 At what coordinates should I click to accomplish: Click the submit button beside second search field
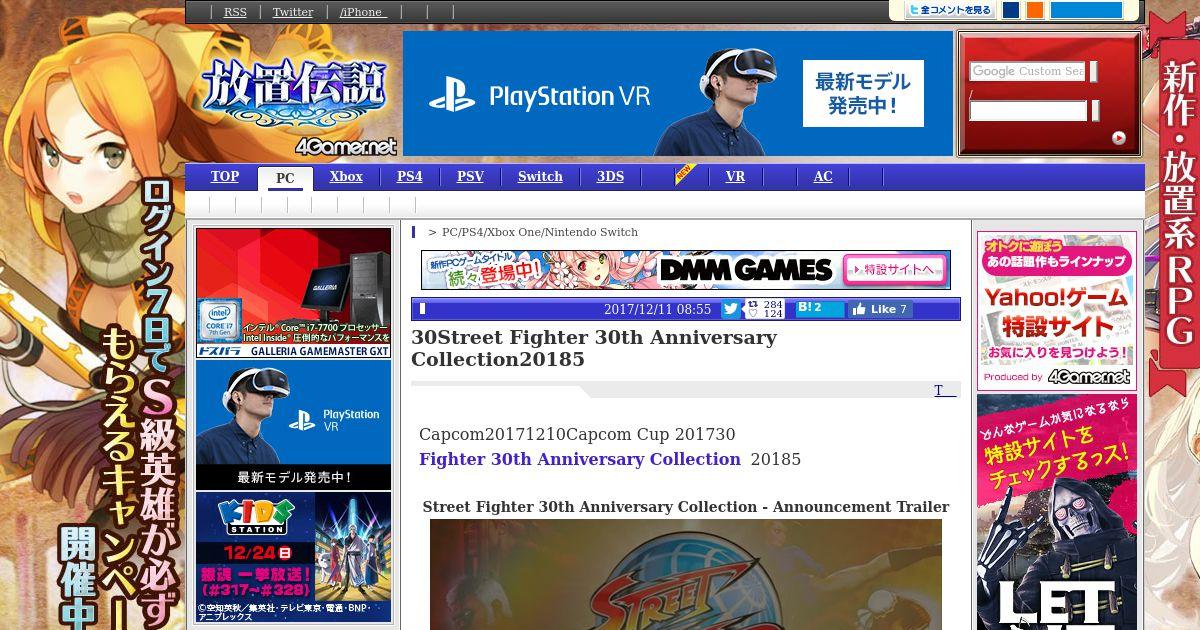point(1096,110)
